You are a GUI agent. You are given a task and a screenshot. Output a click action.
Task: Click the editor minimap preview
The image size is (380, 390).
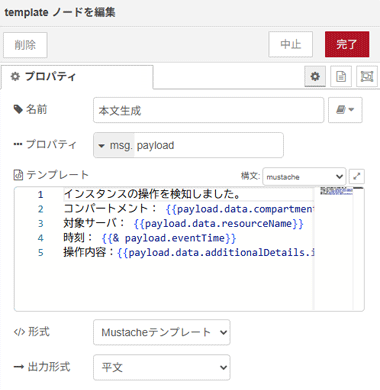pos(336,191)
